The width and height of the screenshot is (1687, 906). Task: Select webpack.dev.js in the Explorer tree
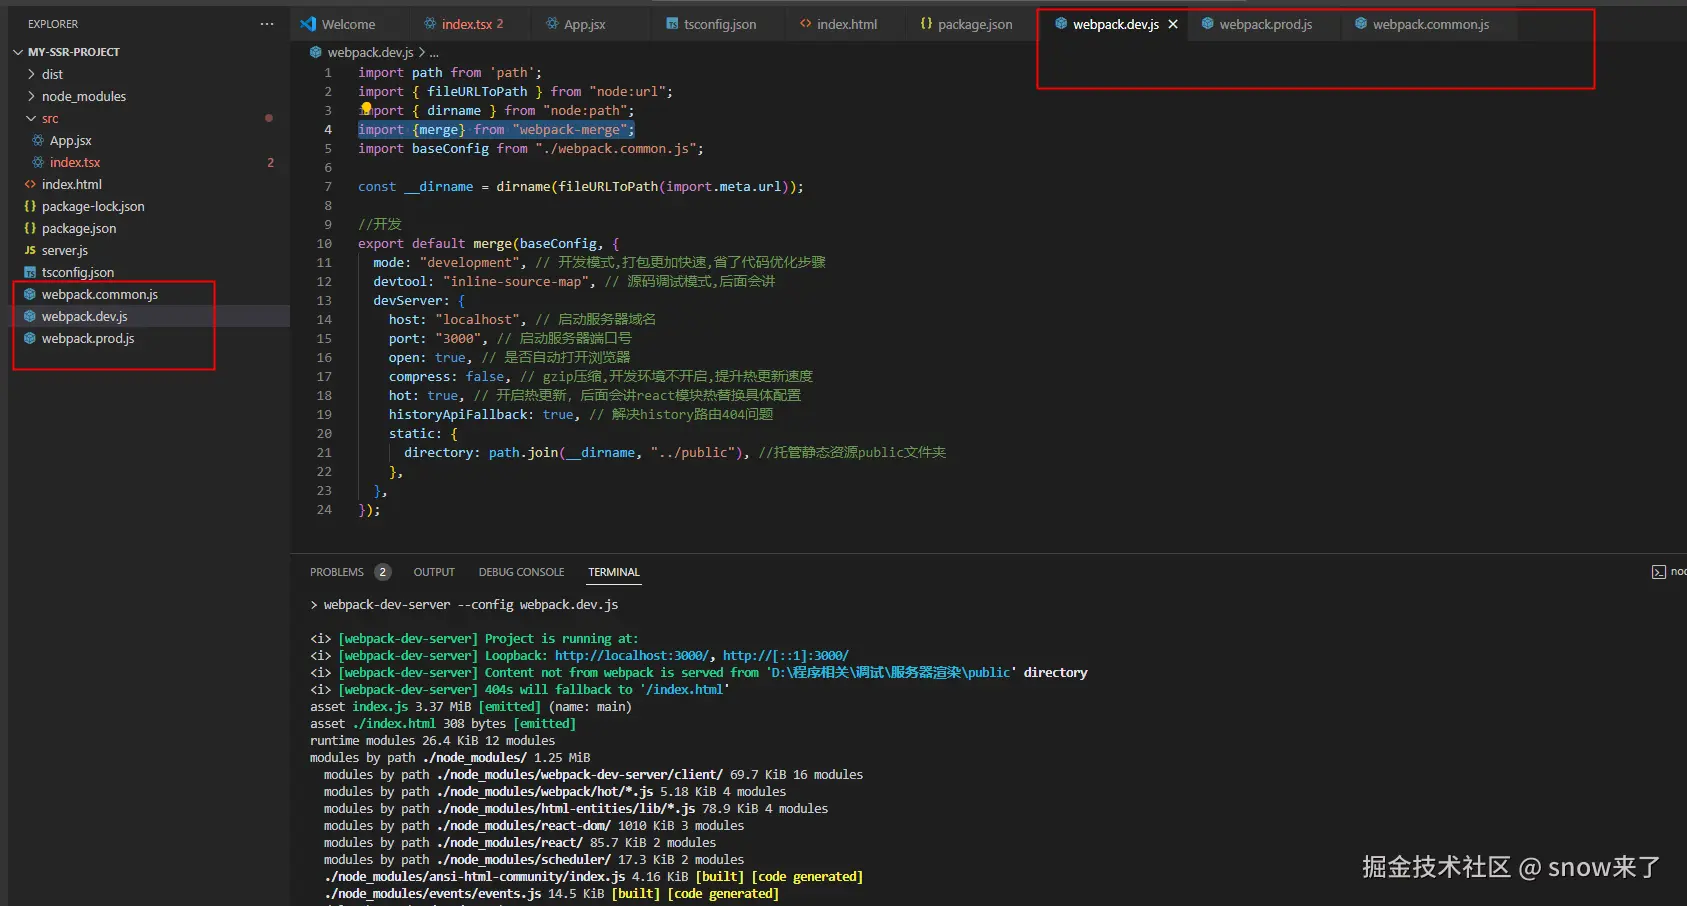pos(85,316)
